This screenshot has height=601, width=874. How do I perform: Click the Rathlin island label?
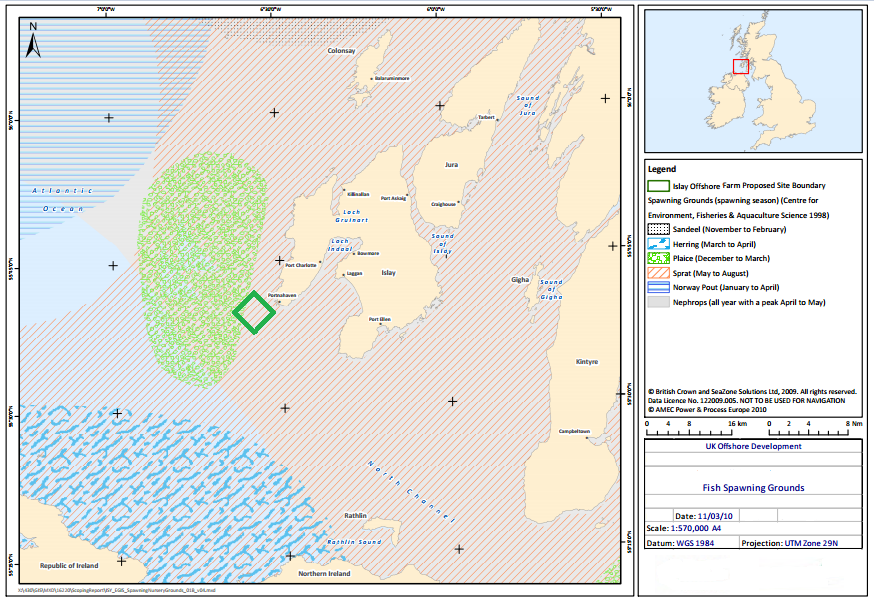tap(355, 516)
